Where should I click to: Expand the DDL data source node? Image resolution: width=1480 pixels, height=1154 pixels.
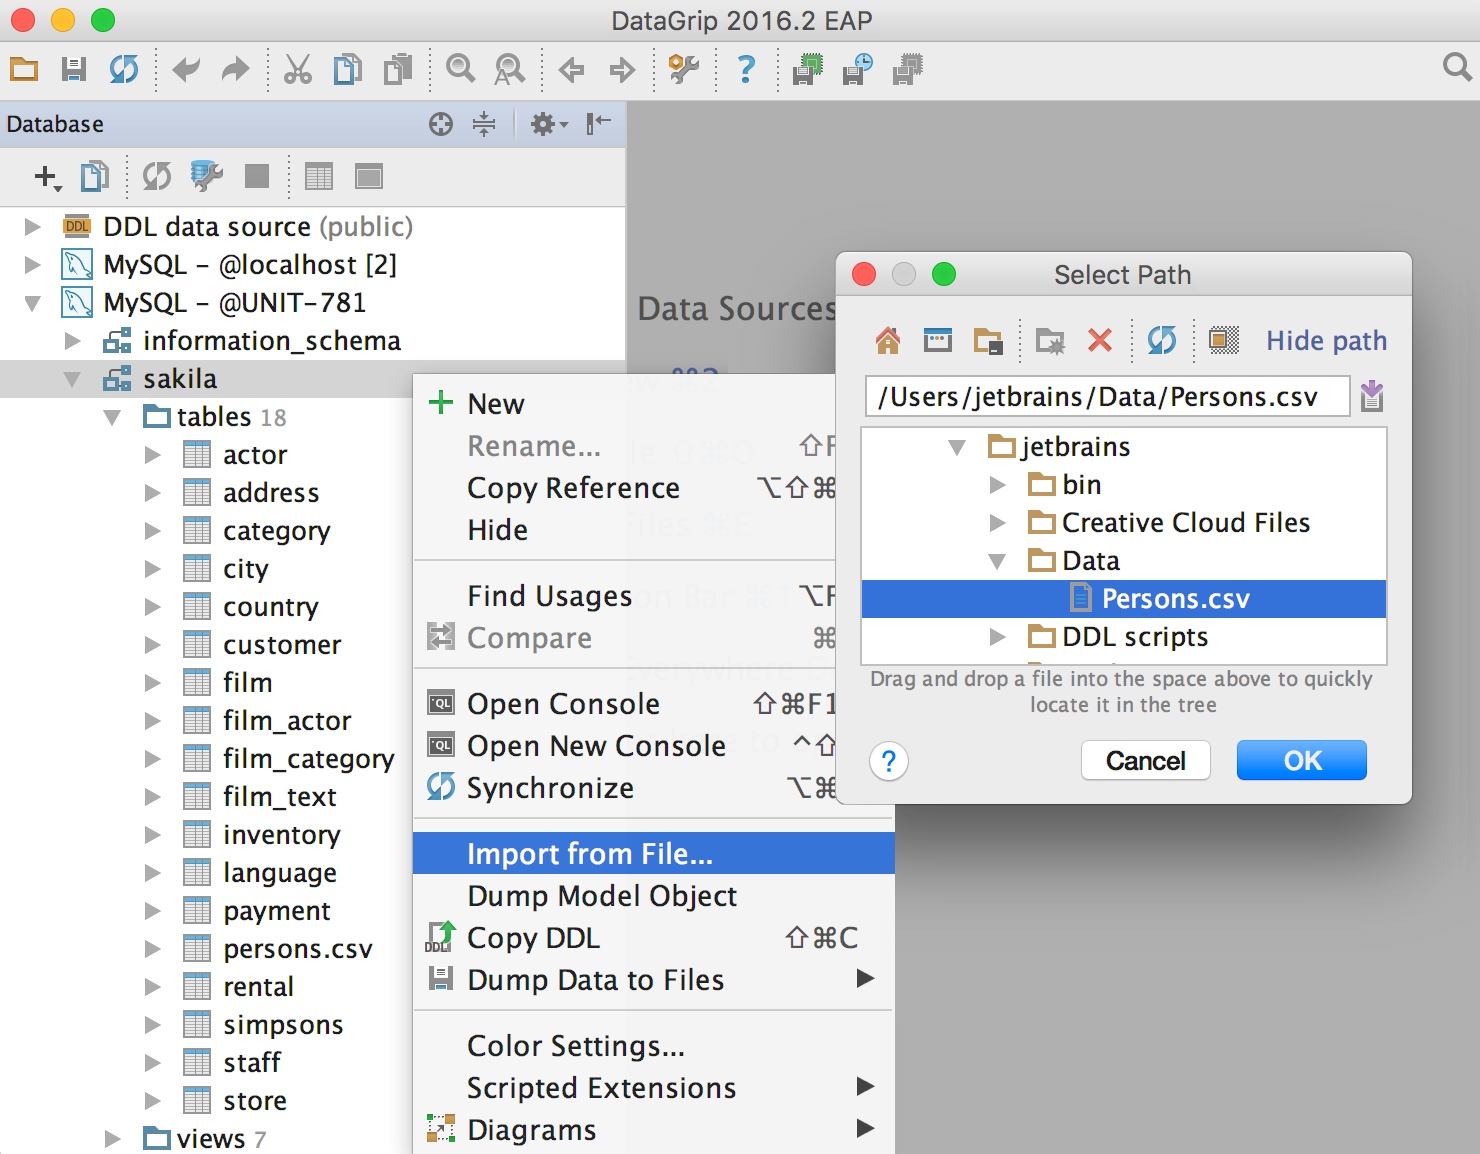pos(32,227)
